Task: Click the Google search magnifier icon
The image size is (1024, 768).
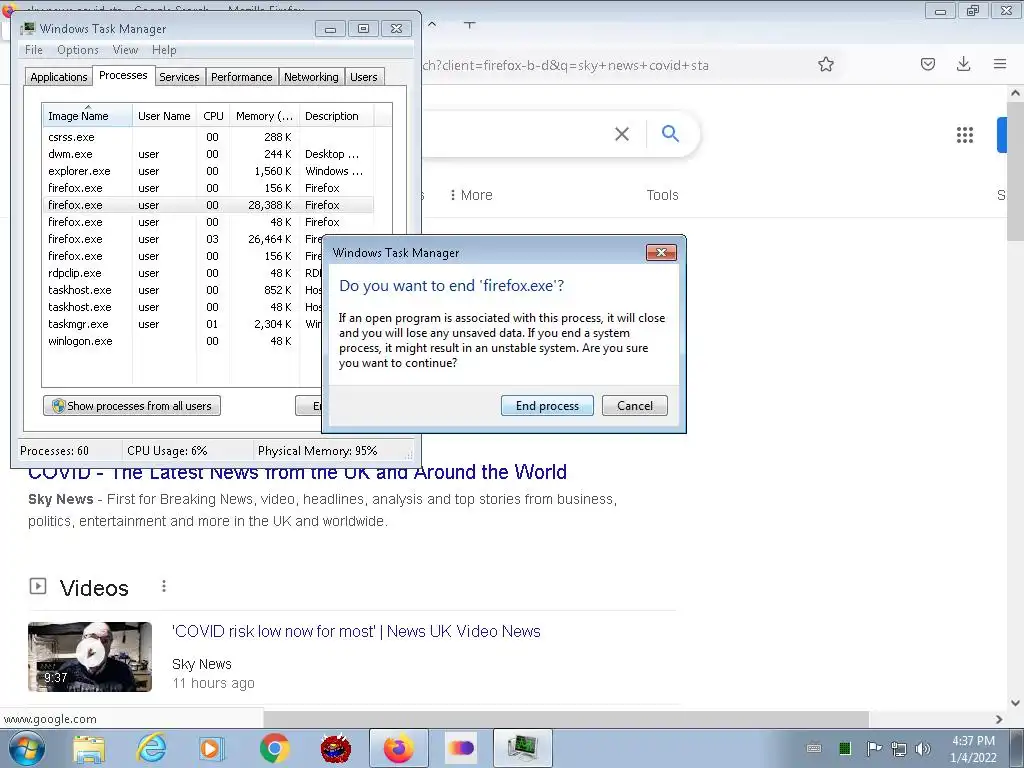Action: [670, 133]
